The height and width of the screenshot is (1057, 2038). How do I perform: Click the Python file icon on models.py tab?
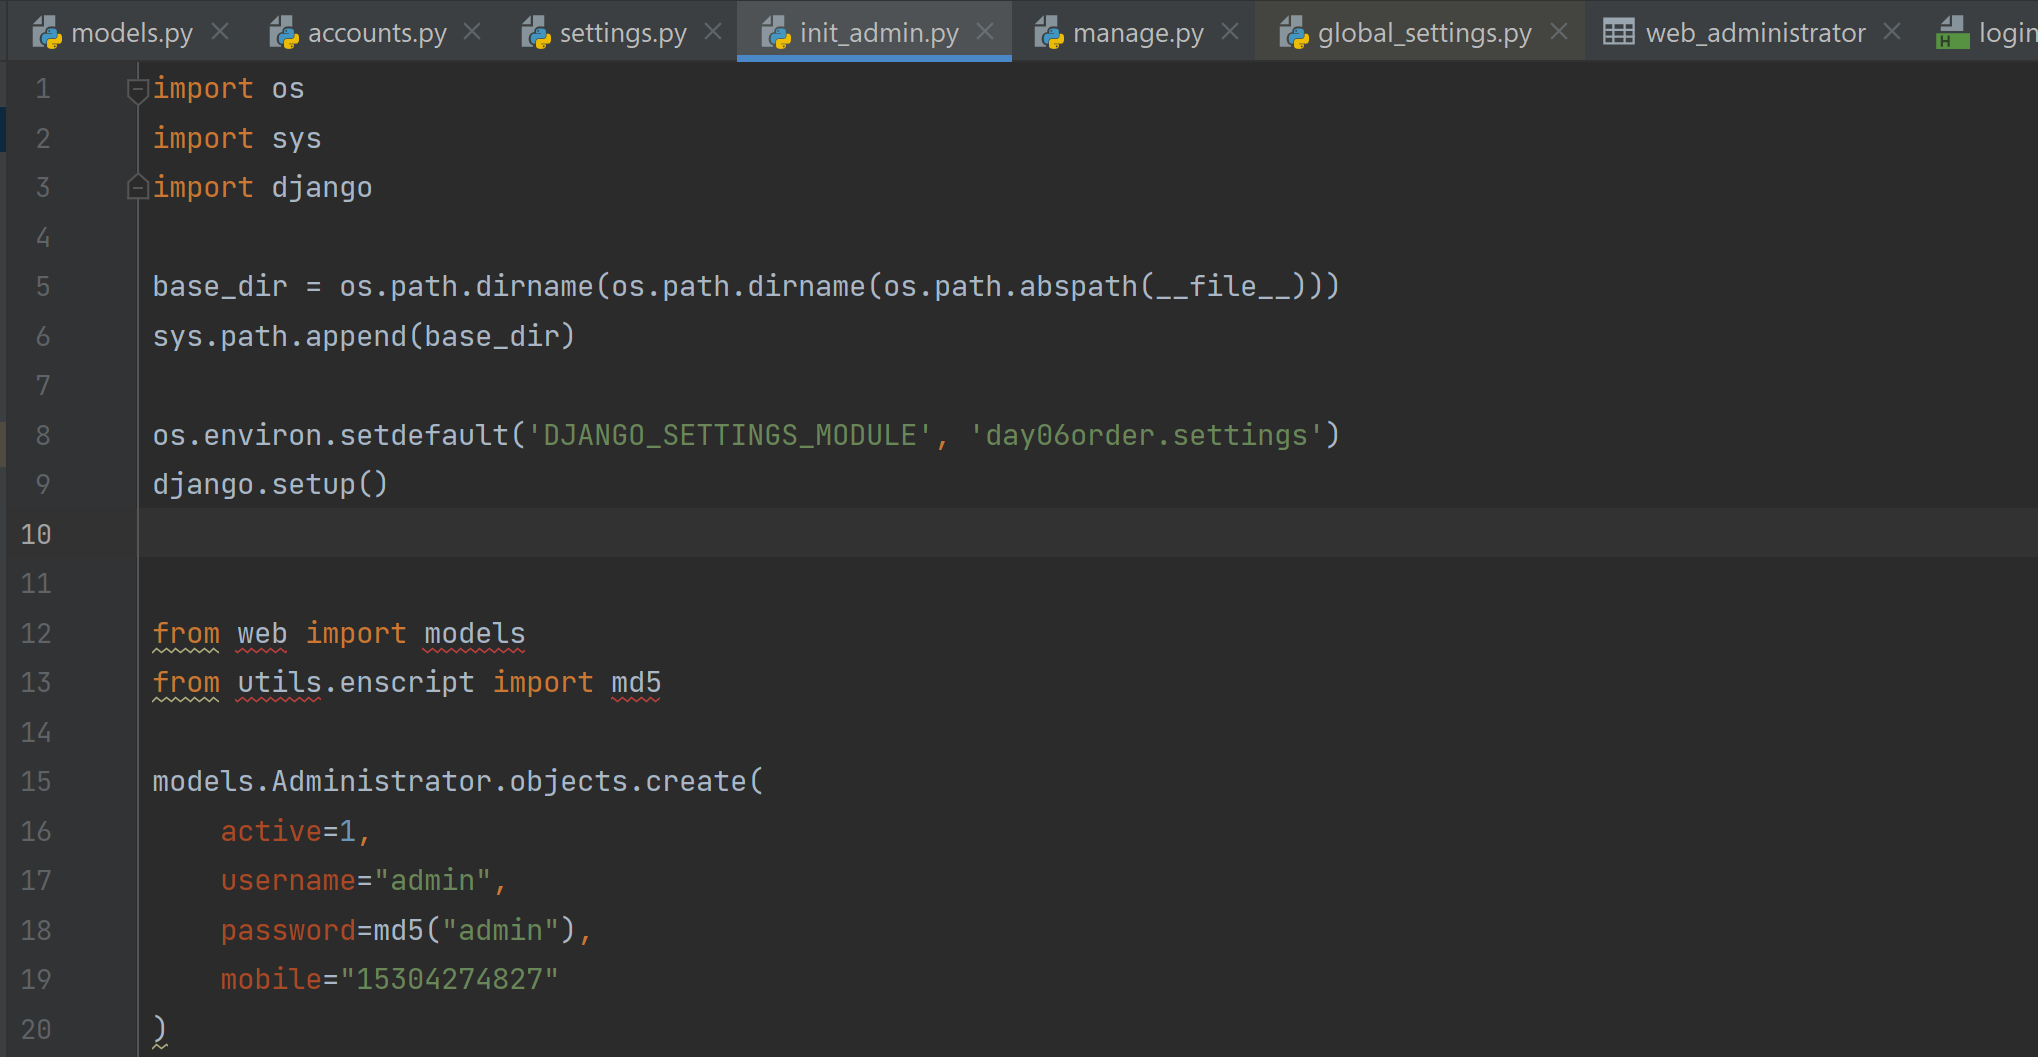[x=47, y=33]
